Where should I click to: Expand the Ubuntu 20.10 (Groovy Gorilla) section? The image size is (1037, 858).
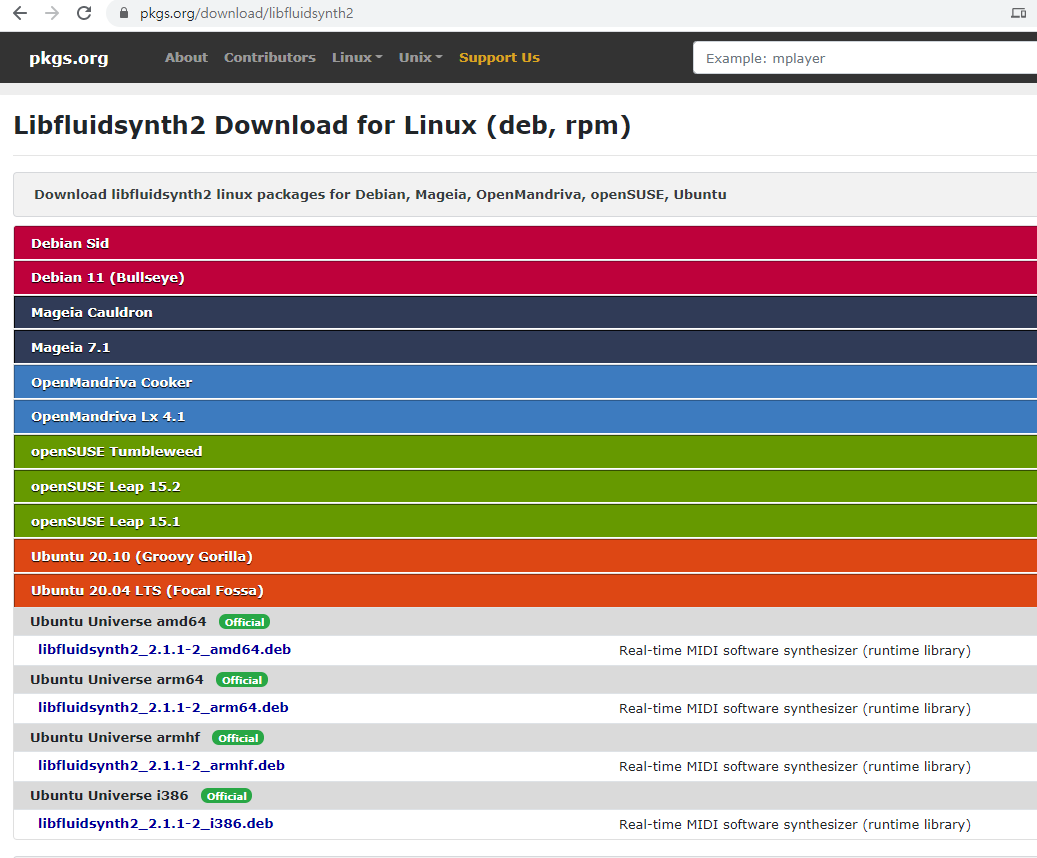(525, 556)
